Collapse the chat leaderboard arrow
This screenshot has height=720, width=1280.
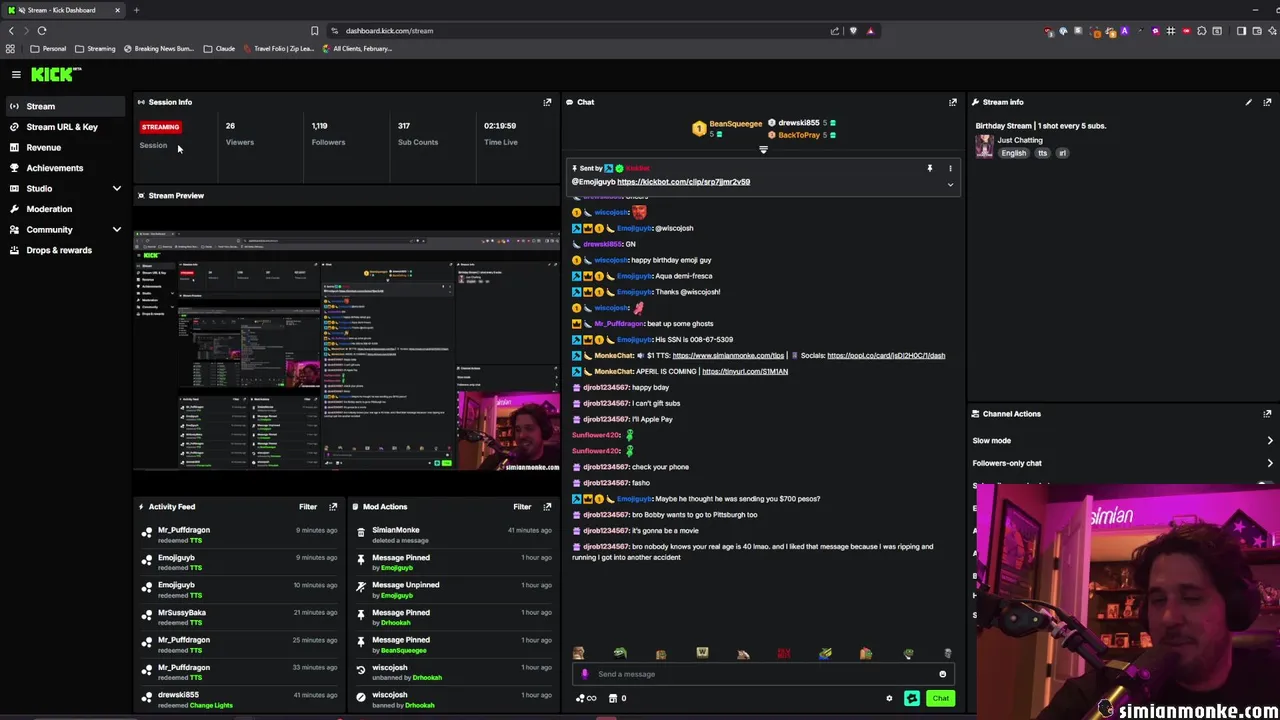(x=763, y=150)
